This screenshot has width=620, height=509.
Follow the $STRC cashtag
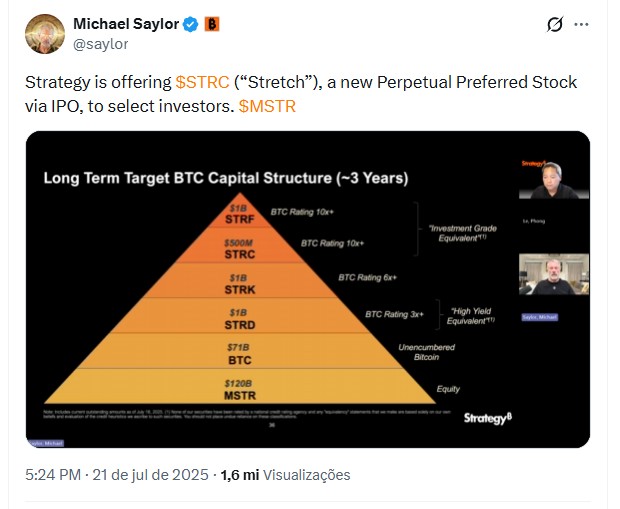click(x=202, y=82)
